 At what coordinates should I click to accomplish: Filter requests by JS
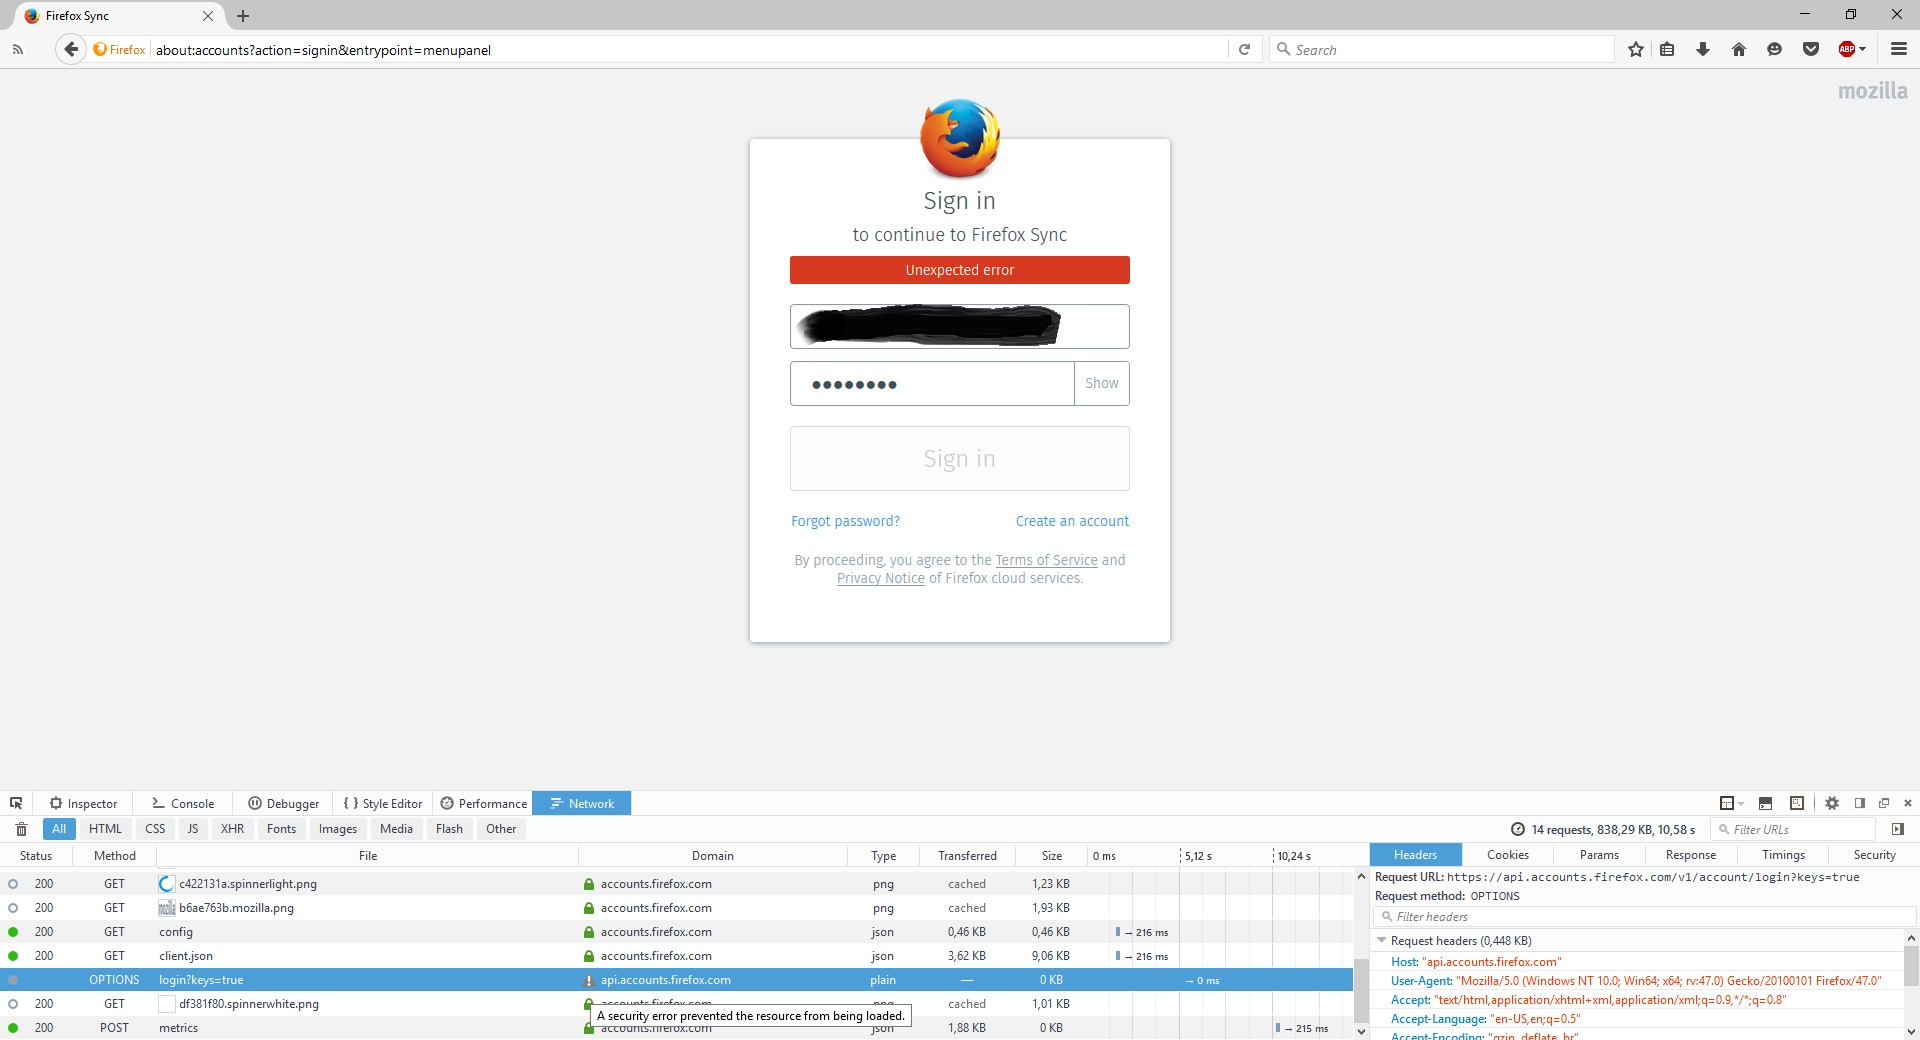[193, 829]
